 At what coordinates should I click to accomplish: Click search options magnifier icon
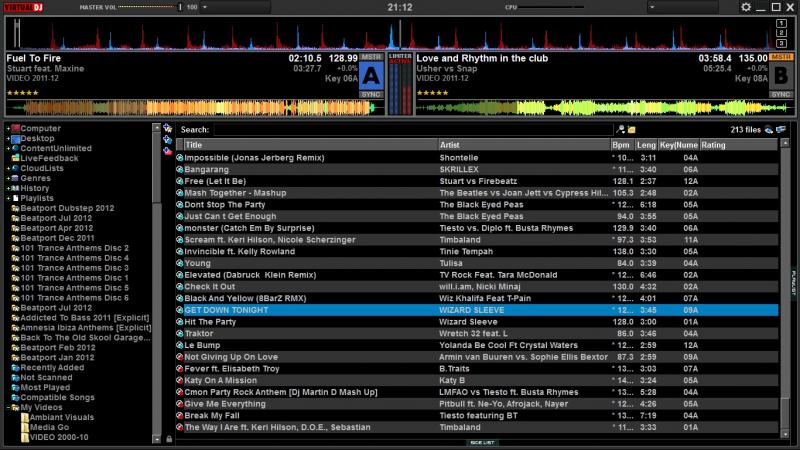620,130
